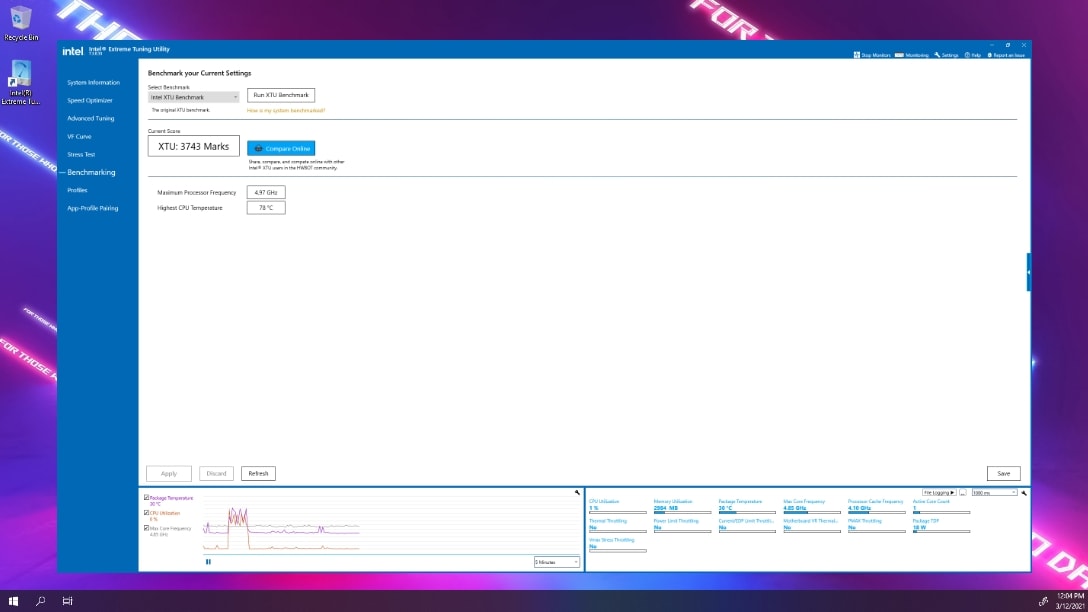Click the system tray icon beside the clock
This screenshot has height=612, width=1088.
click(1043, 602)
